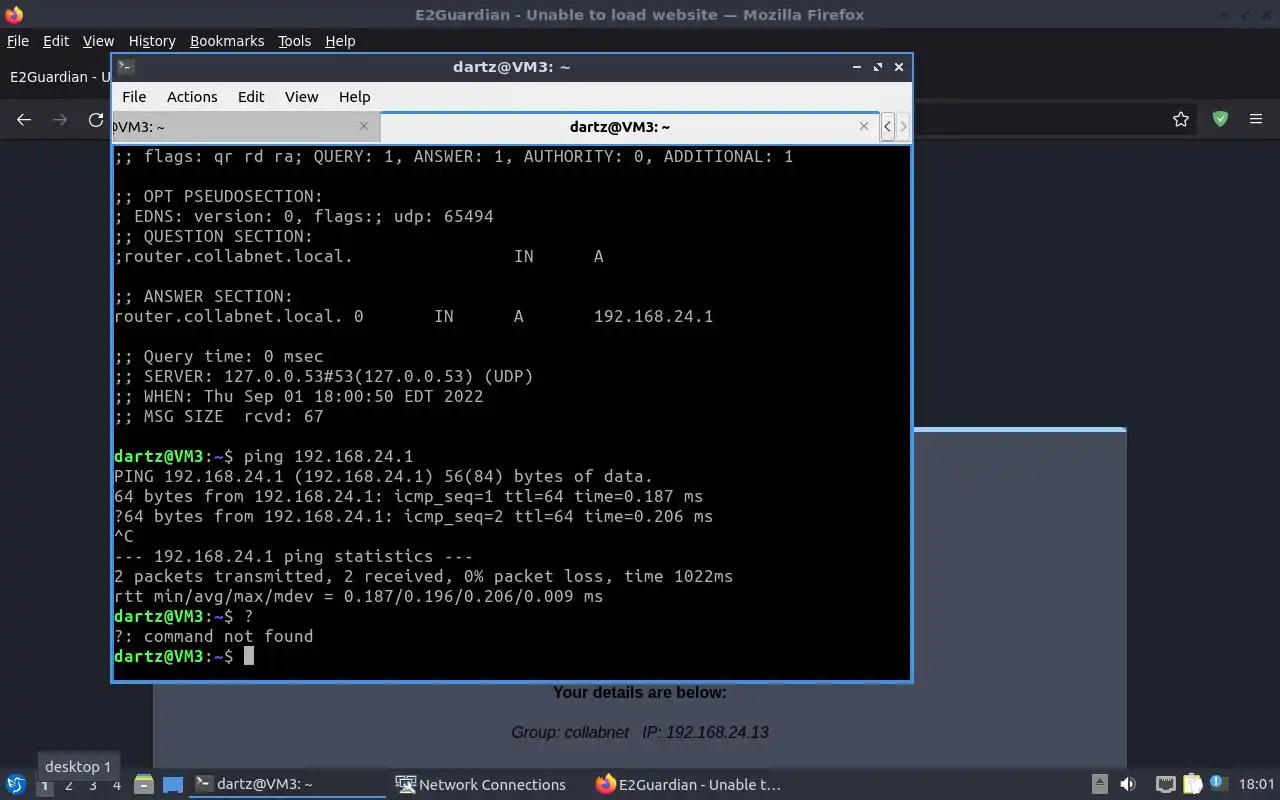
Task: Open the volume control tray icon
Action: click(1128, 785)
